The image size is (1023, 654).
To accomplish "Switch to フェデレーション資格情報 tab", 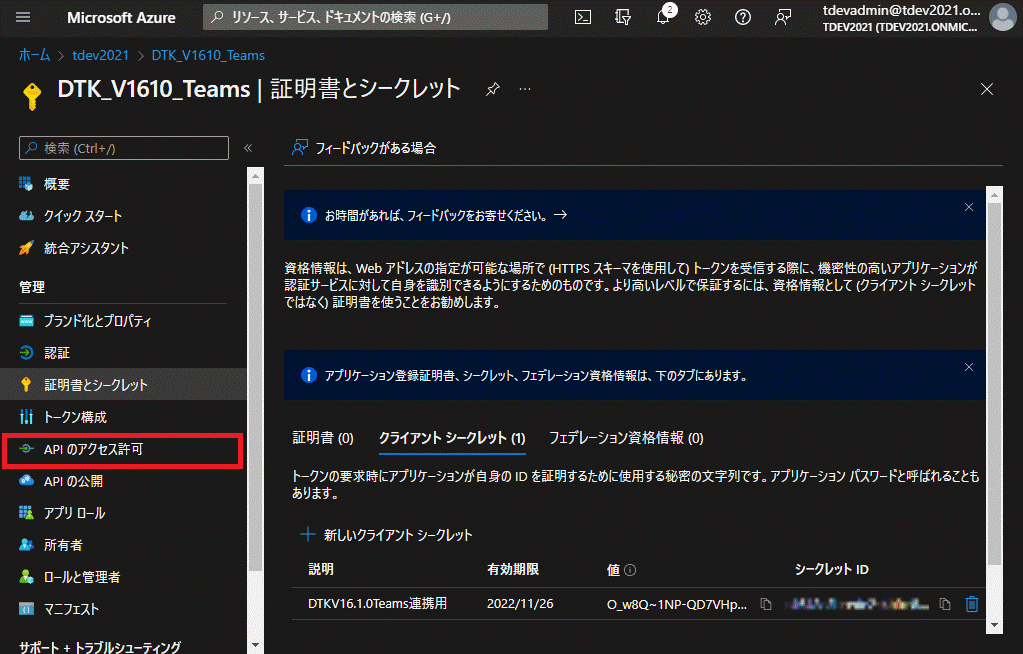I will click(x=626, y=438).
